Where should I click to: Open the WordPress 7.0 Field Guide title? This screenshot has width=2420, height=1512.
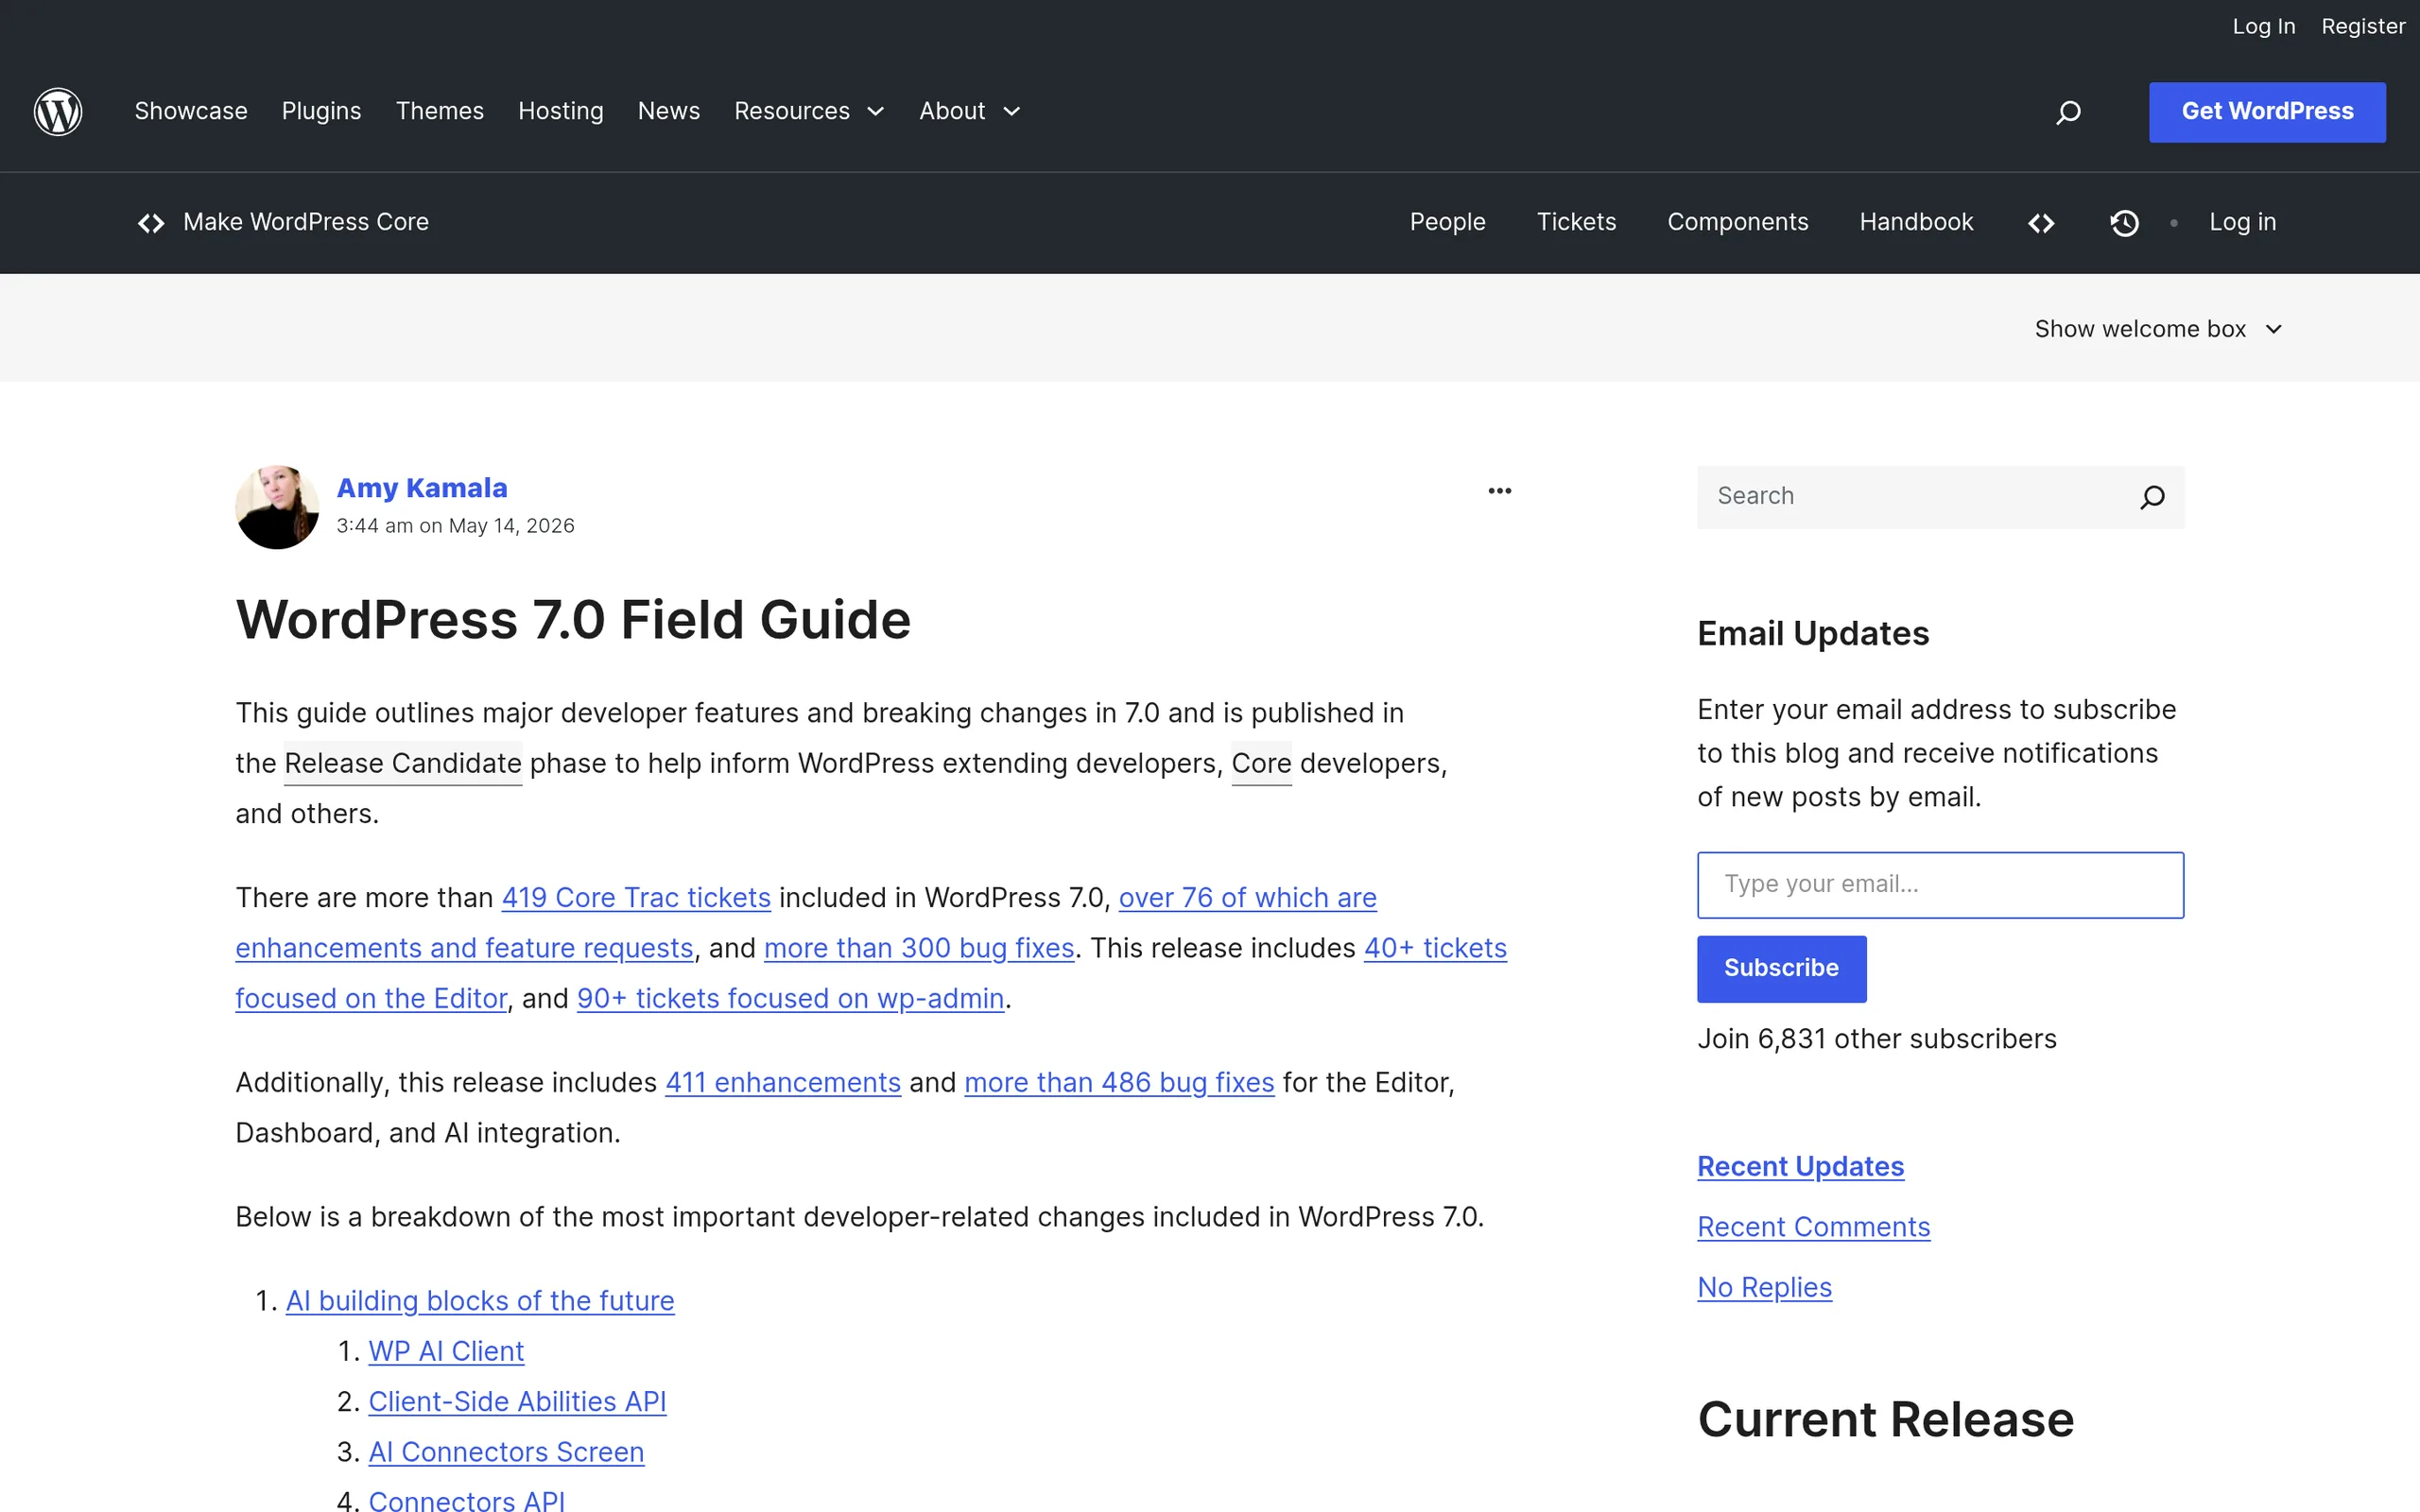(x=573, y=620)
